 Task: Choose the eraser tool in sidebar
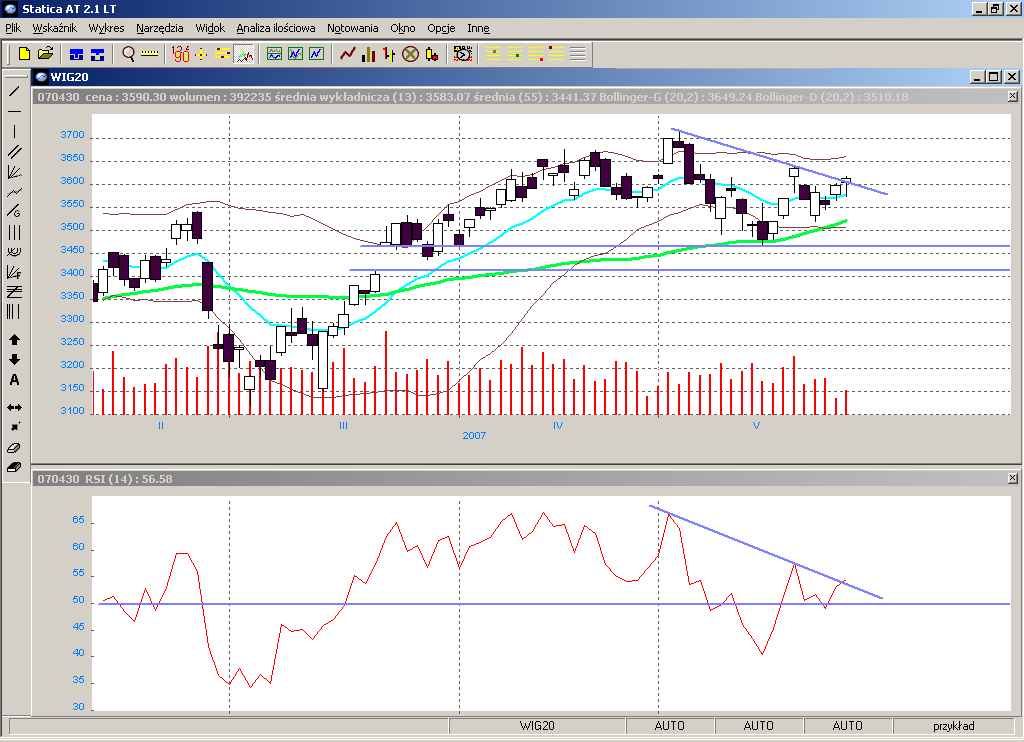point(14,447)
